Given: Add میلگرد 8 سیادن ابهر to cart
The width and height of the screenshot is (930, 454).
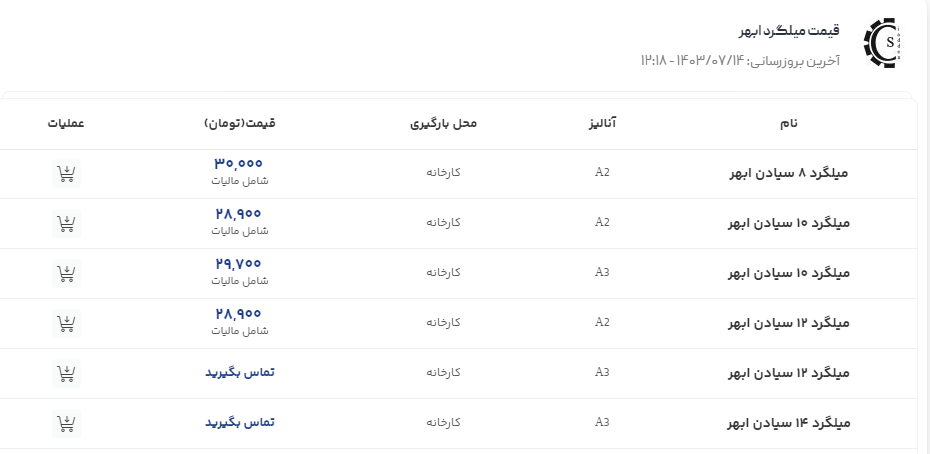Looking at the screenshot, I should point(66,173).
